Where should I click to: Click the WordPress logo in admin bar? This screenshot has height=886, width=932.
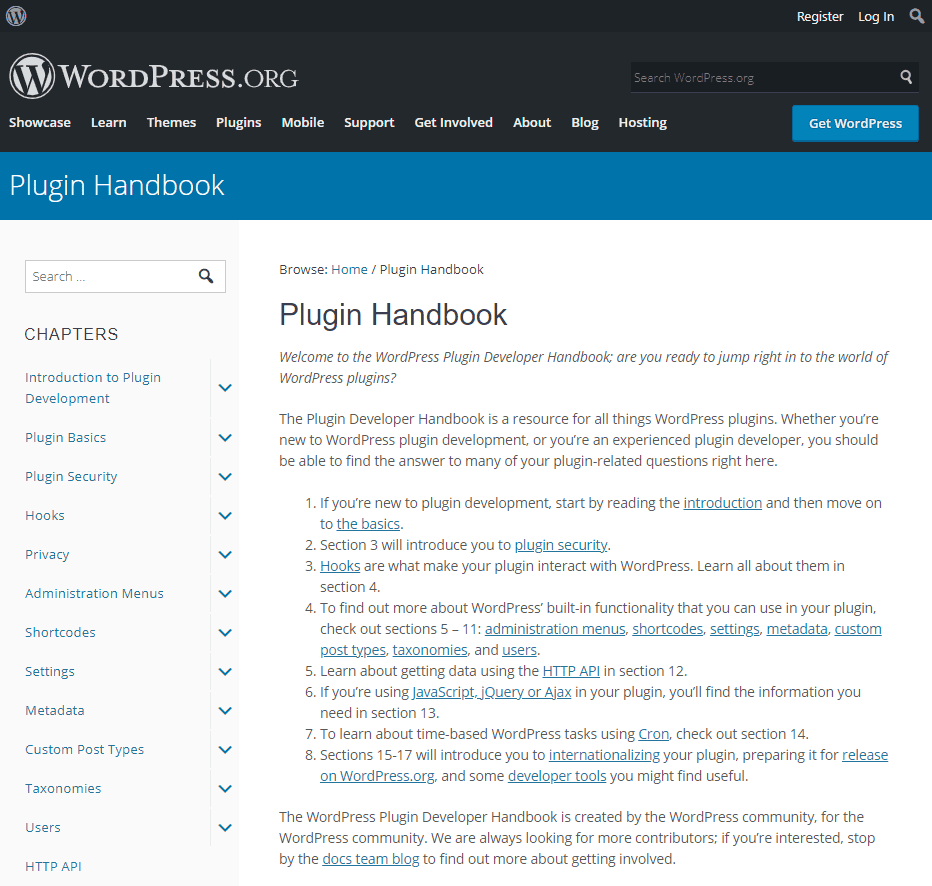(16, 16)
